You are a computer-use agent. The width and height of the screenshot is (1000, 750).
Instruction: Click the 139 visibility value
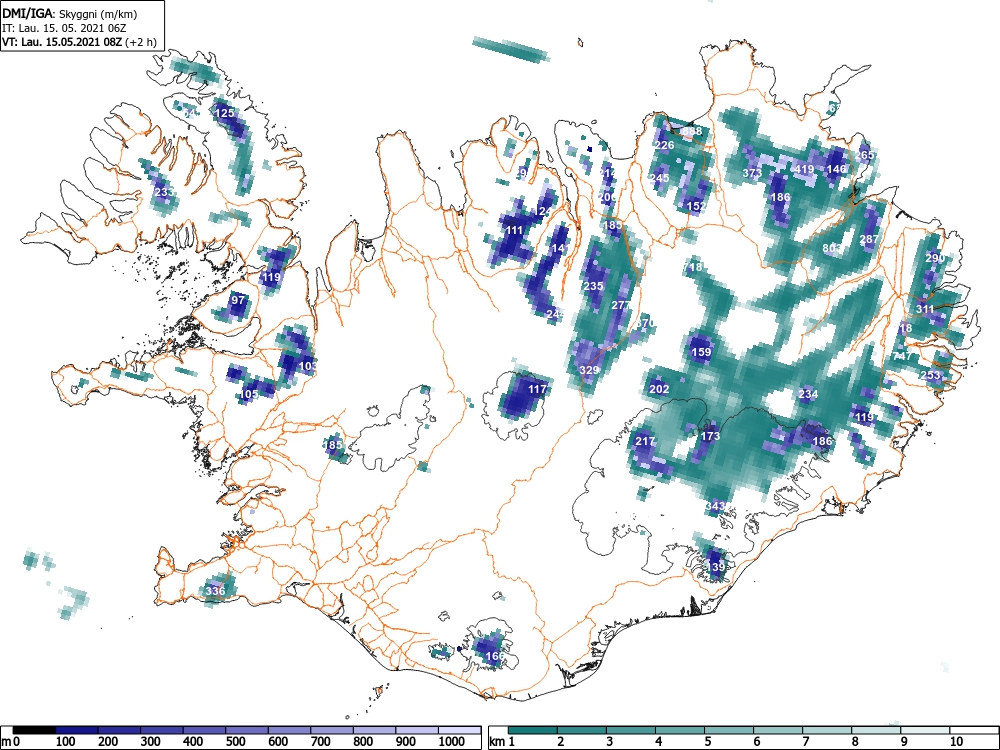click(x=716, y=567)
